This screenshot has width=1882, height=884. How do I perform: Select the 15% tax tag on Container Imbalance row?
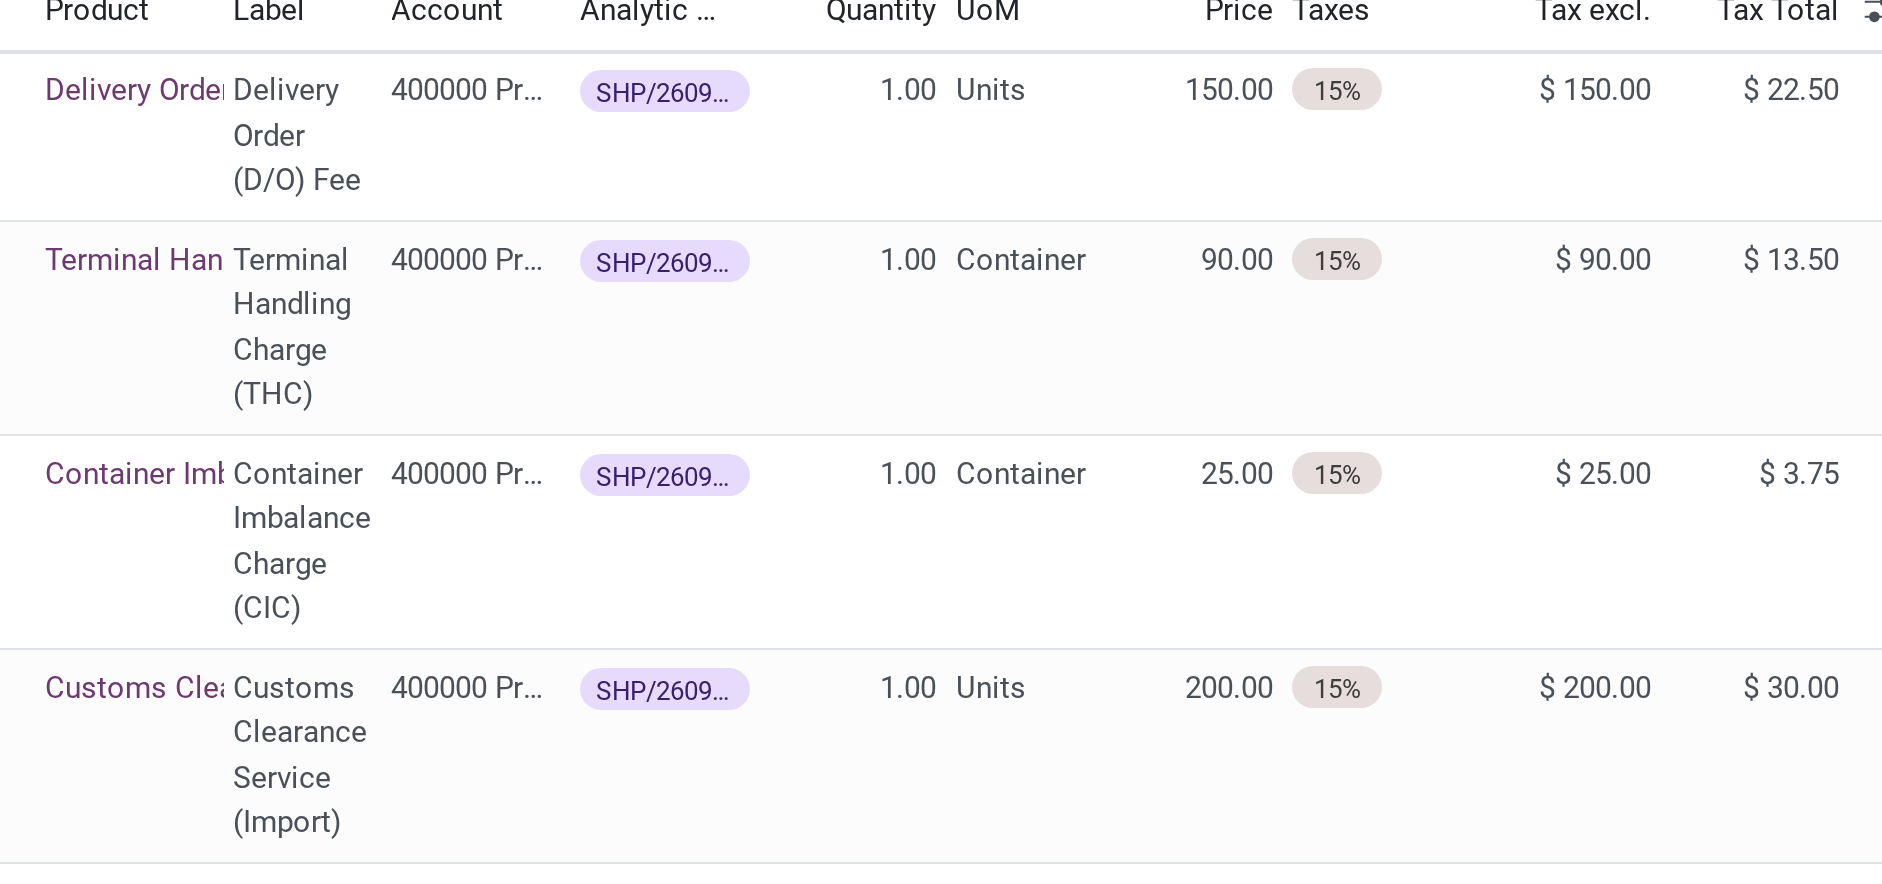coord(1336,474)
